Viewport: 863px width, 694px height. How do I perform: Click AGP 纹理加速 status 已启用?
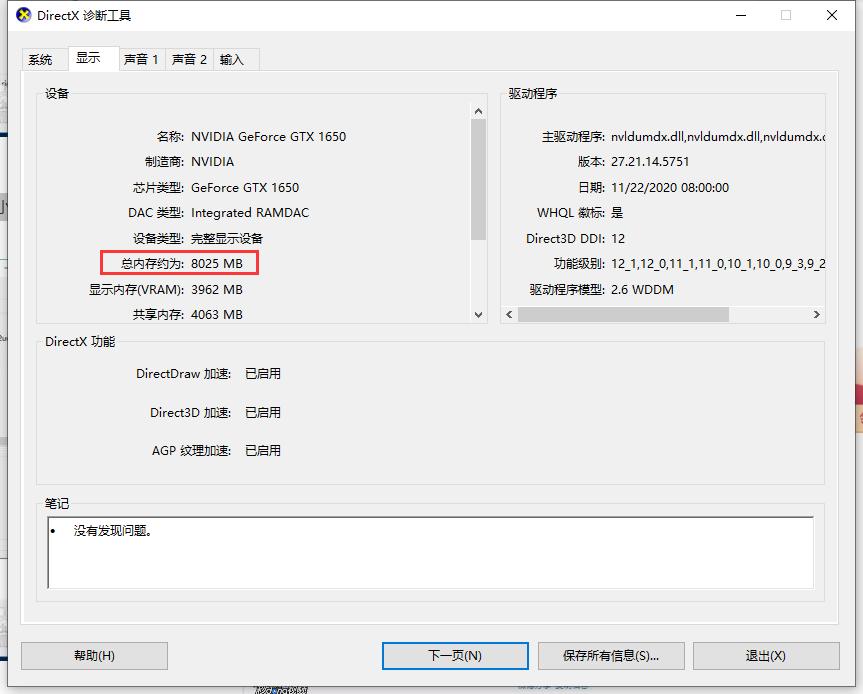tap(263, 451)
